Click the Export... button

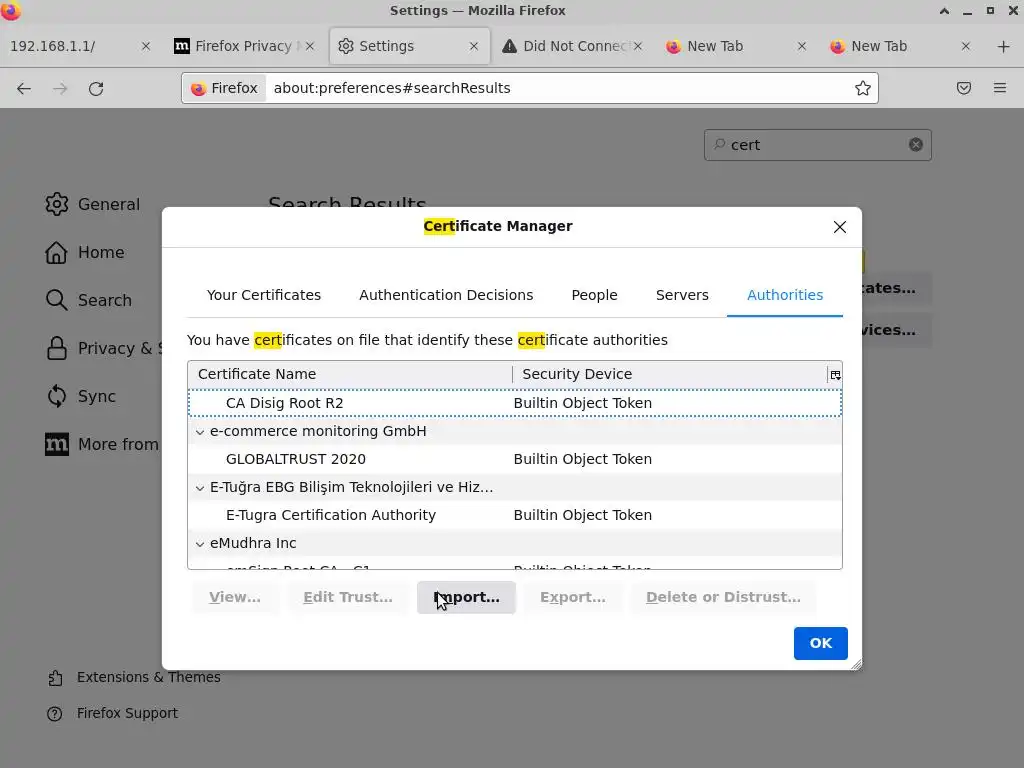tap(573, 598)
